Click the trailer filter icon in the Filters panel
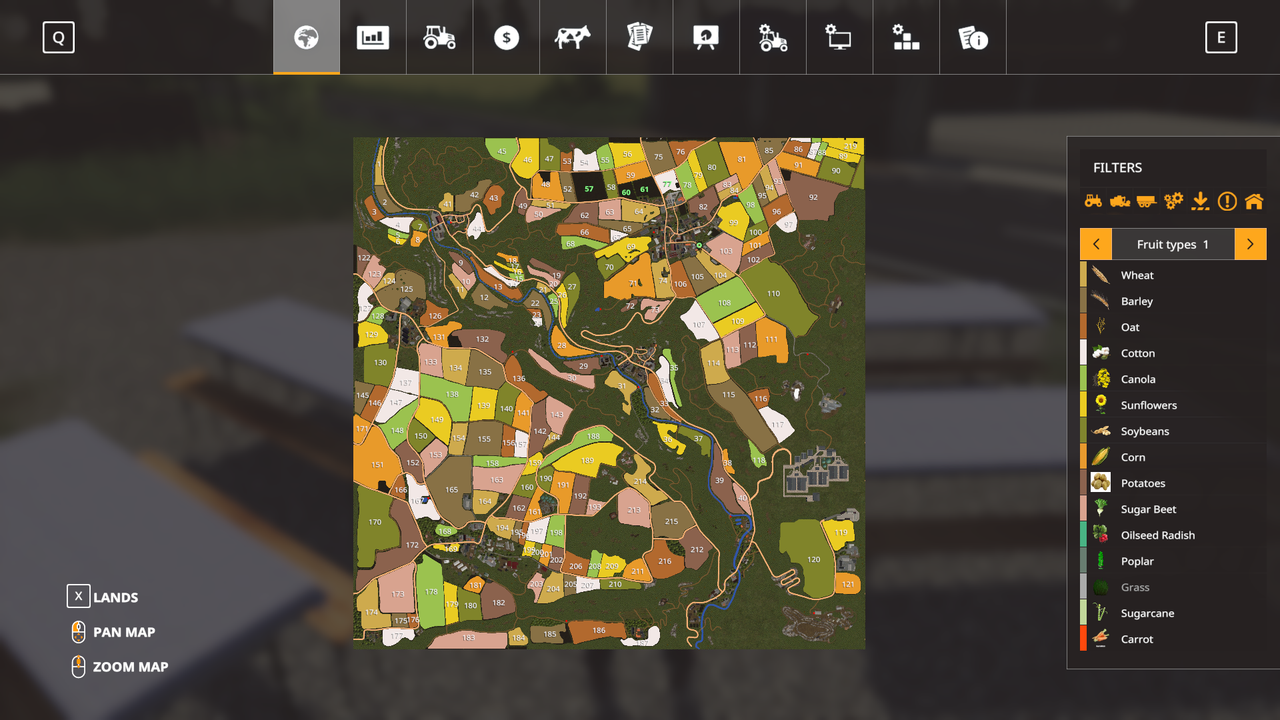 click(x=1146, y=200)
